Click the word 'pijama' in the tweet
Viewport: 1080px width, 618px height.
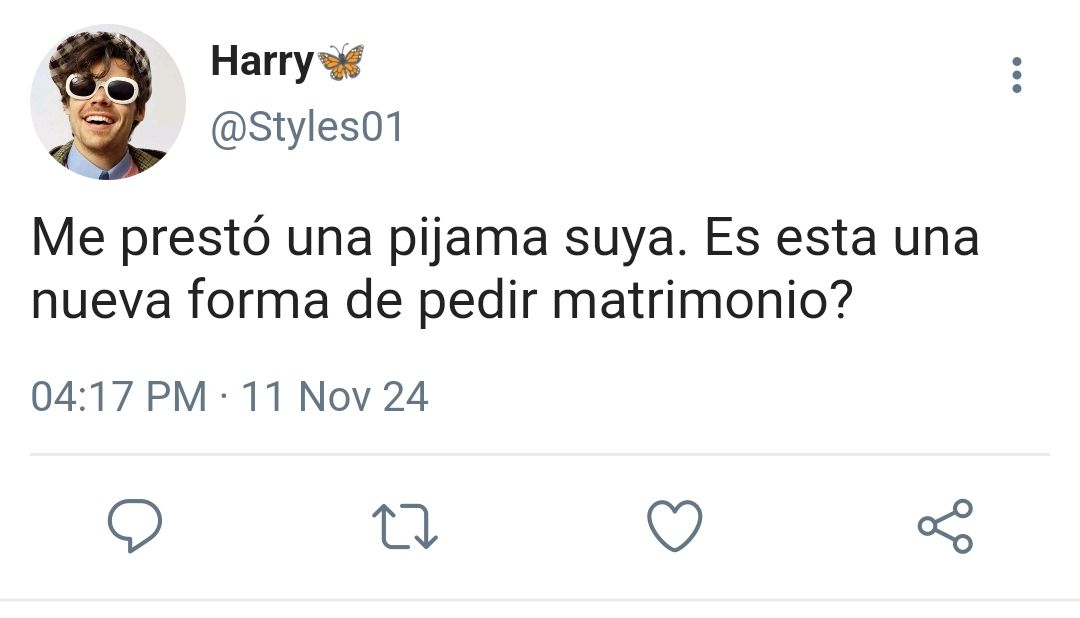[468, 240]
